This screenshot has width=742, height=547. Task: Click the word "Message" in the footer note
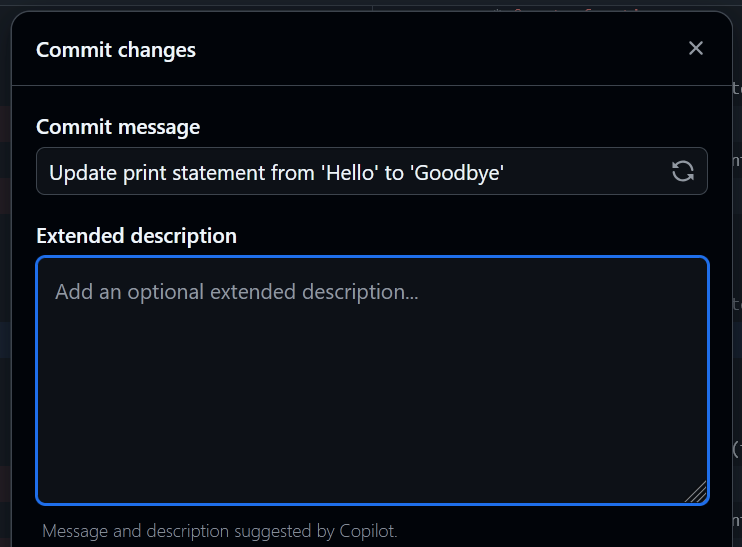pos(76,531)
